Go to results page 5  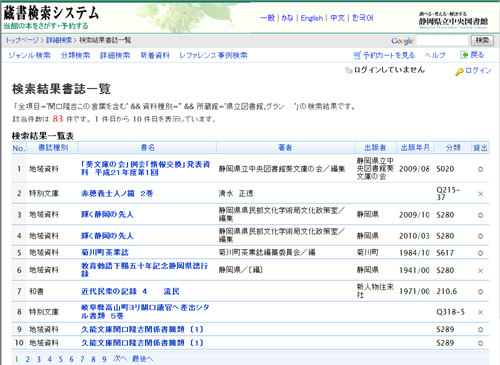tap(61, 359)
